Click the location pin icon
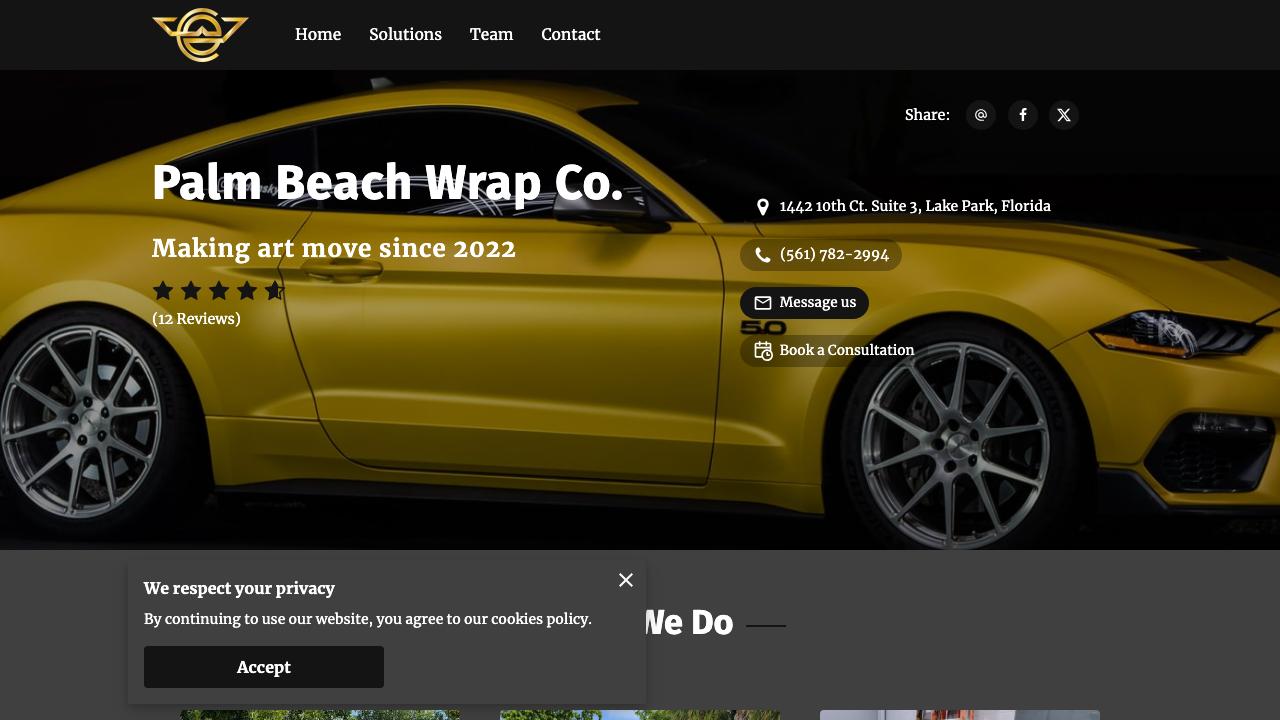This screenshot has height=720, width=1280. [x=763, y=207]
